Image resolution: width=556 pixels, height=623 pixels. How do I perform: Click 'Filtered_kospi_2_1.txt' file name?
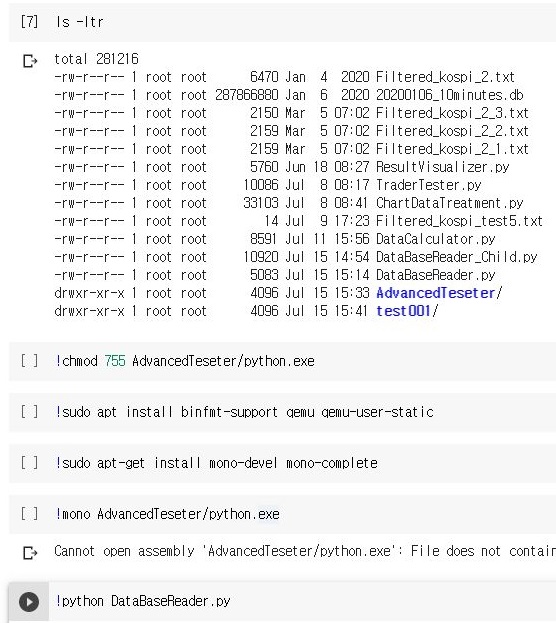click(452, 149)
